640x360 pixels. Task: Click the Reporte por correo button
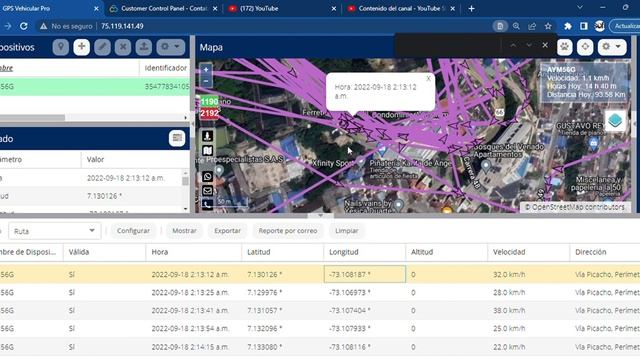(288, 231)
